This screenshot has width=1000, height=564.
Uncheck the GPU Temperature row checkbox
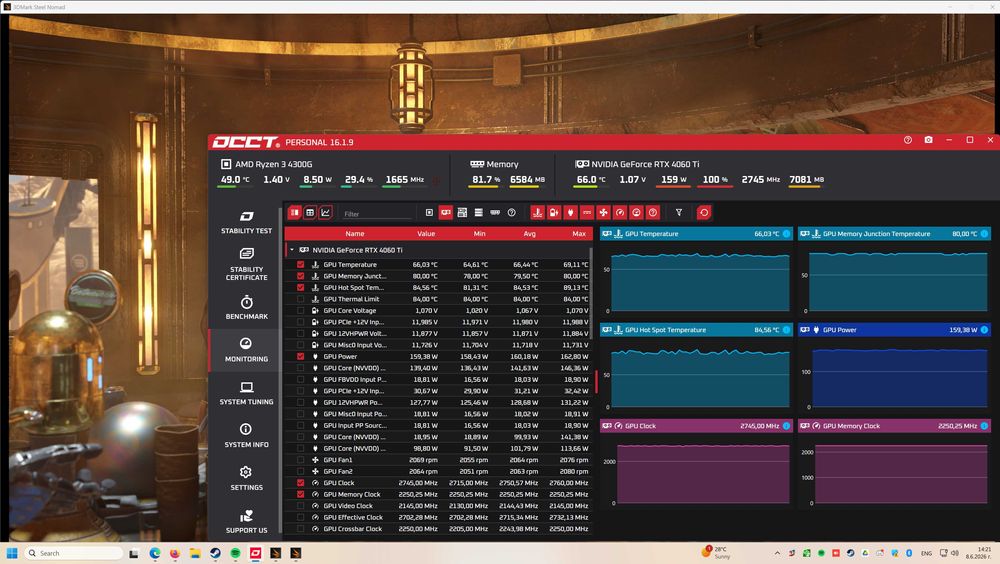point(300,264)
